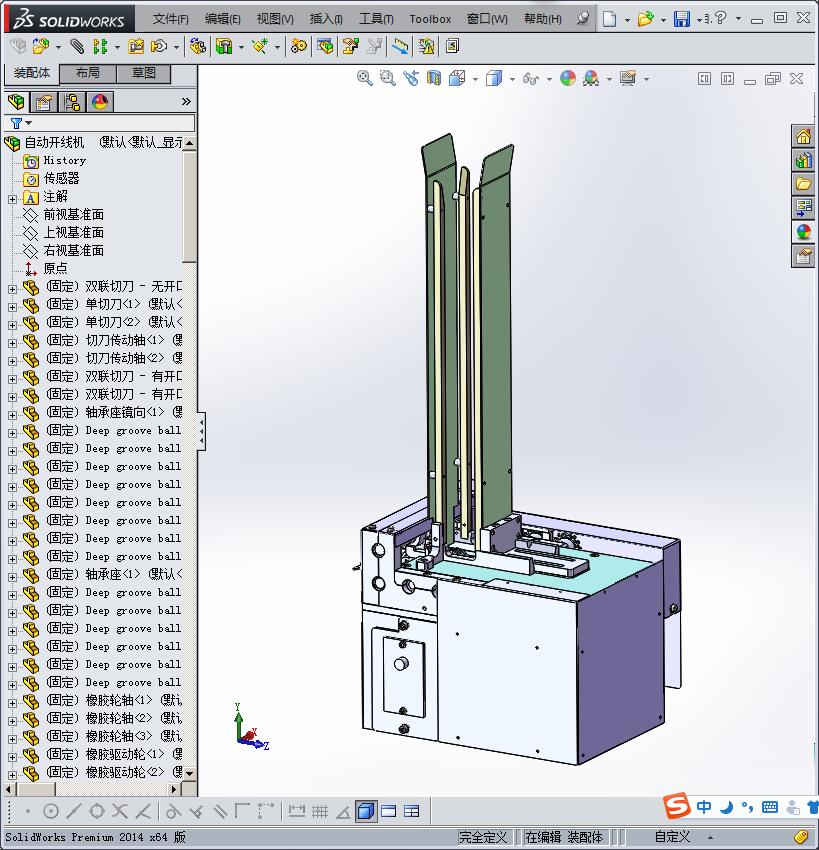
Task: Open the 工具(T) menu
Action: point(376,19)
